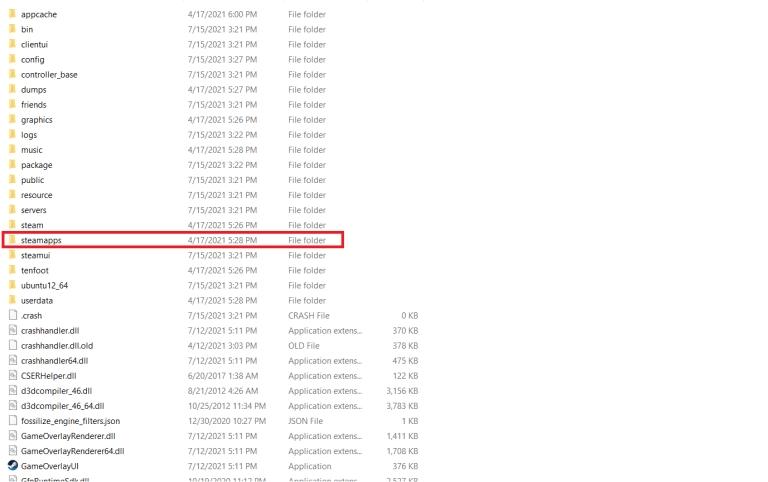The width and height of the screenshot is (768, 482).
Task: Select the .crash file name
Action: [31, 316]
